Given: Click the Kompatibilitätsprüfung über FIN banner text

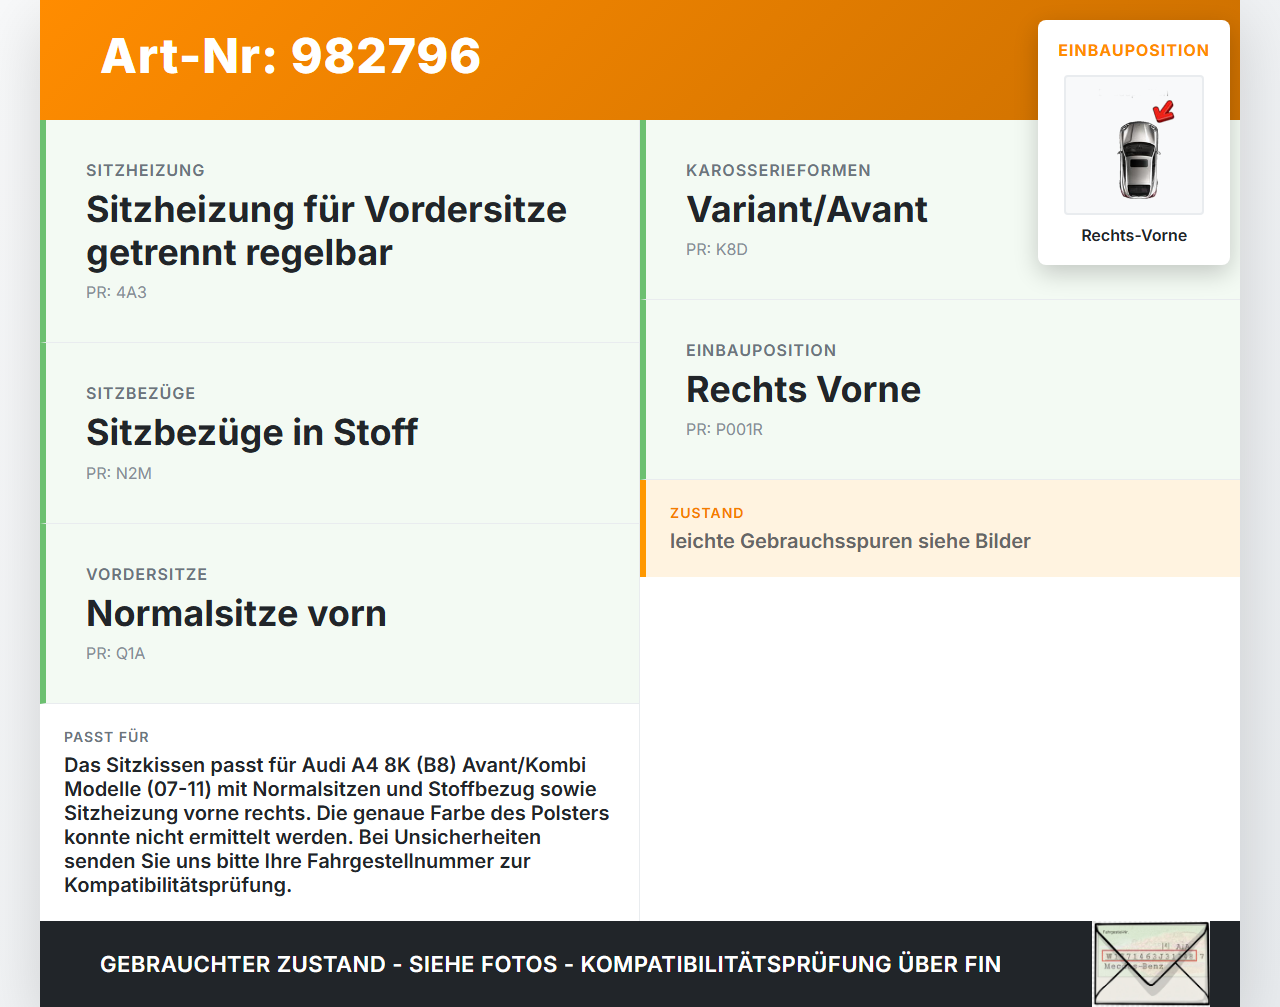Looking at the screenshot, I should coord(550,964).
